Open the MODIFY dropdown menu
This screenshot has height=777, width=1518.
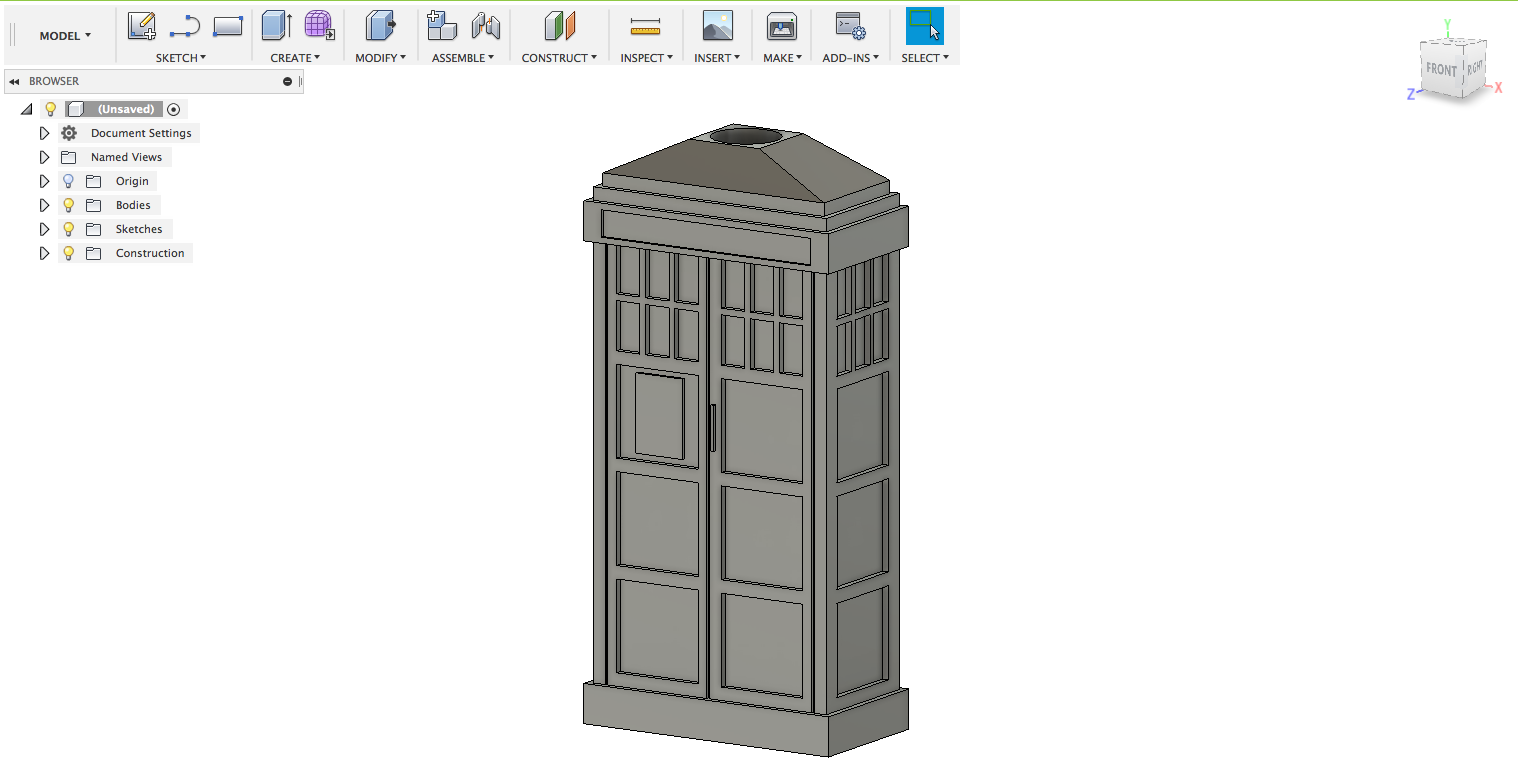(x=380, y=58)
